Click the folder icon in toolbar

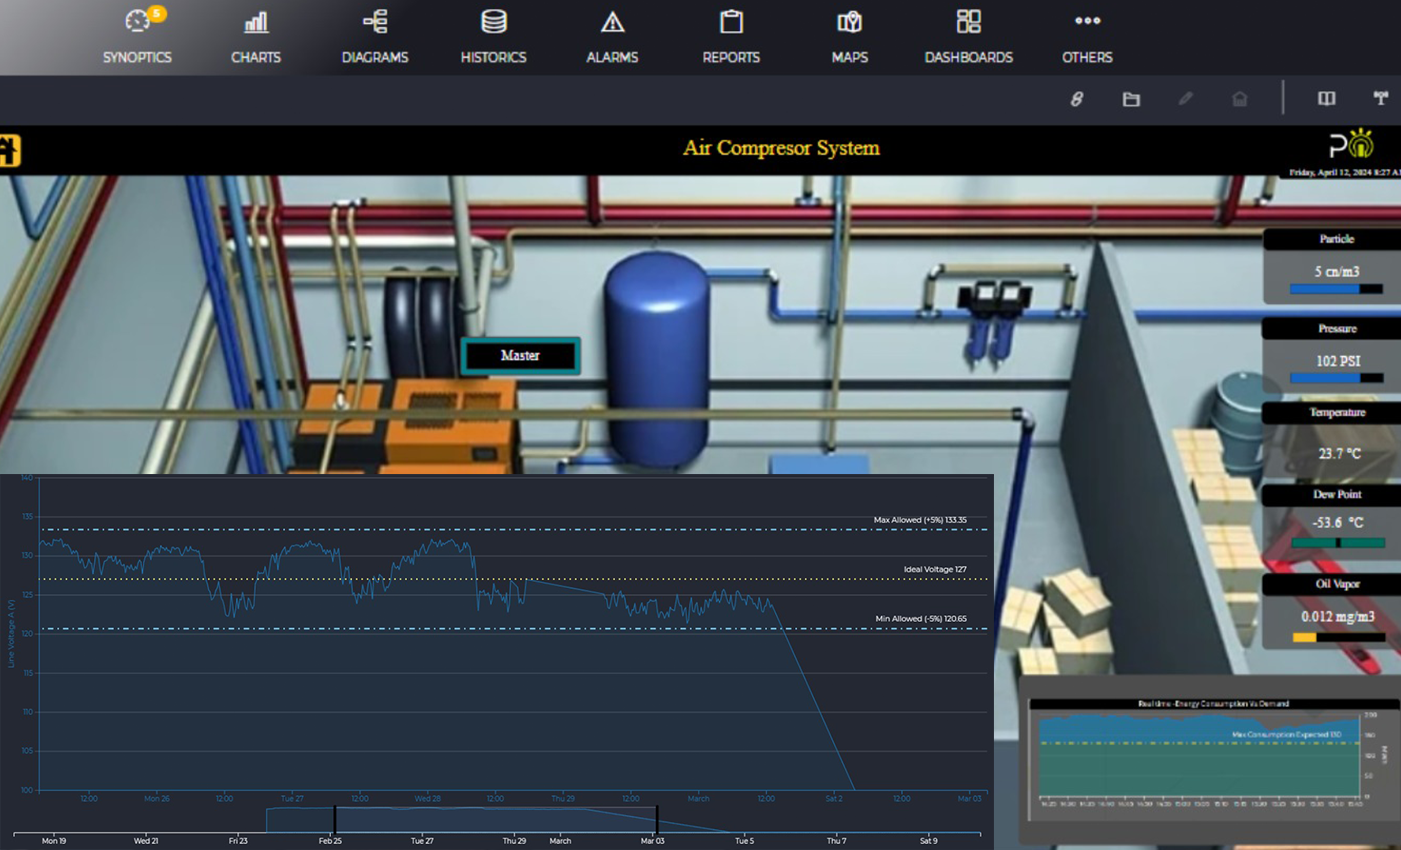coord(1131,98)
